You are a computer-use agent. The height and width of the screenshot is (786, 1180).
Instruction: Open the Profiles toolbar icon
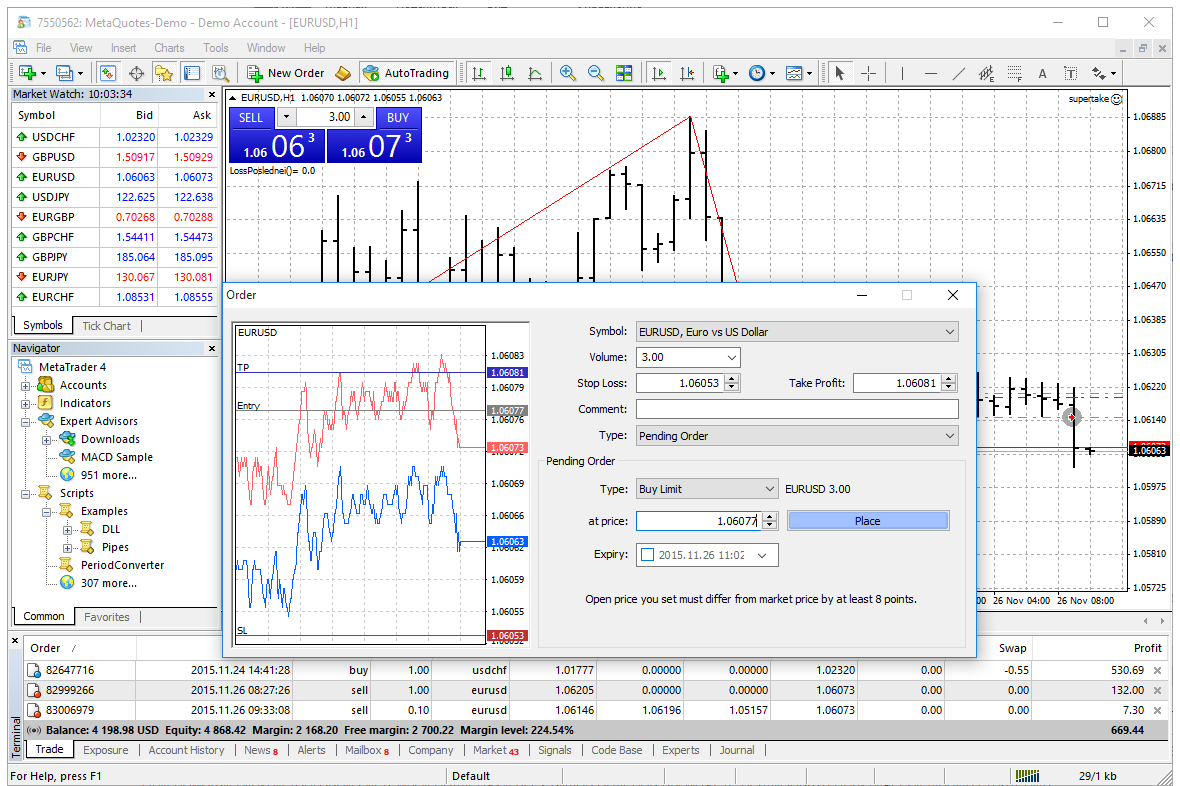(x=65, y=73)
